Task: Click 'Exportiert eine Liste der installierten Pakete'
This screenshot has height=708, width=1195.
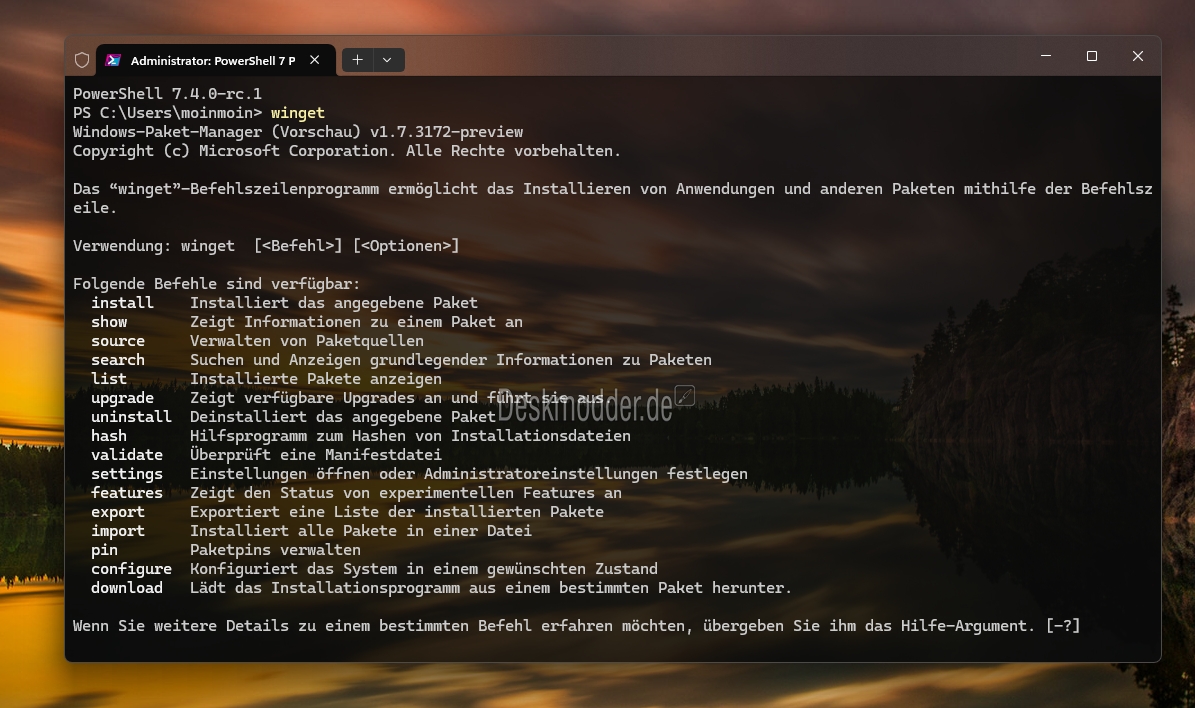Action: tap(396, 512)
